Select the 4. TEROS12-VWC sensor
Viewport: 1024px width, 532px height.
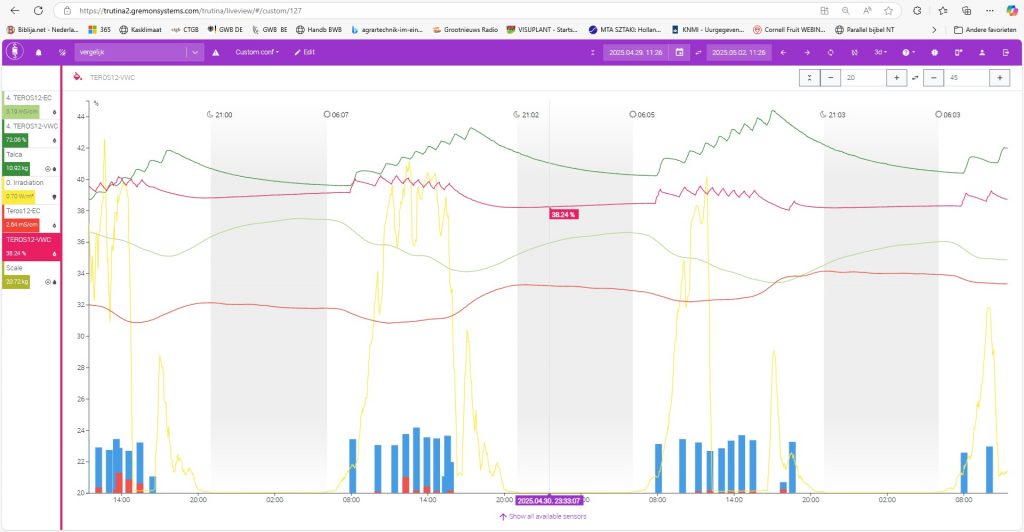(31, 133)
